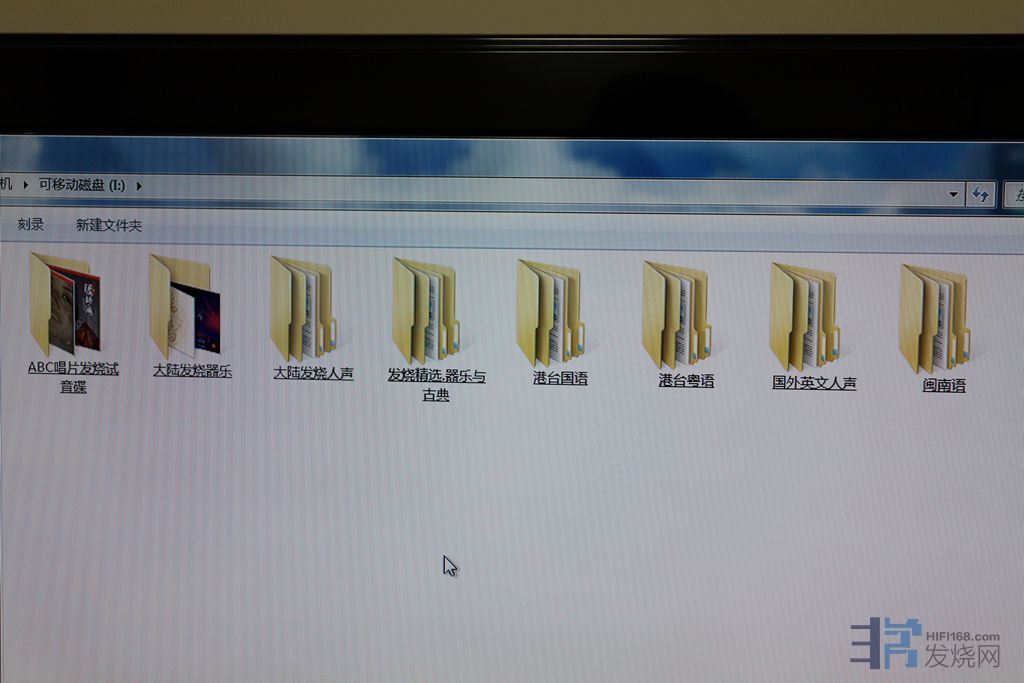The height and width of the screenshot is (683, 1024).
Task: Click the 大陆发烧人声 name label
Action: click(313, 373)
